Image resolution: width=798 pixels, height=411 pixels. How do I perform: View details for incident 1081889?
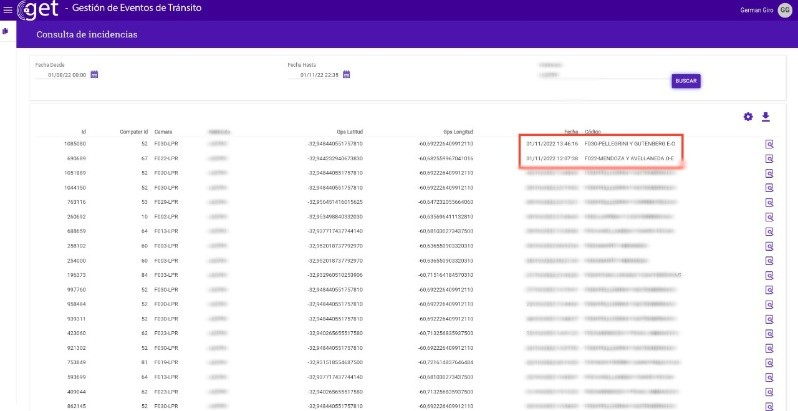[770, 173]
